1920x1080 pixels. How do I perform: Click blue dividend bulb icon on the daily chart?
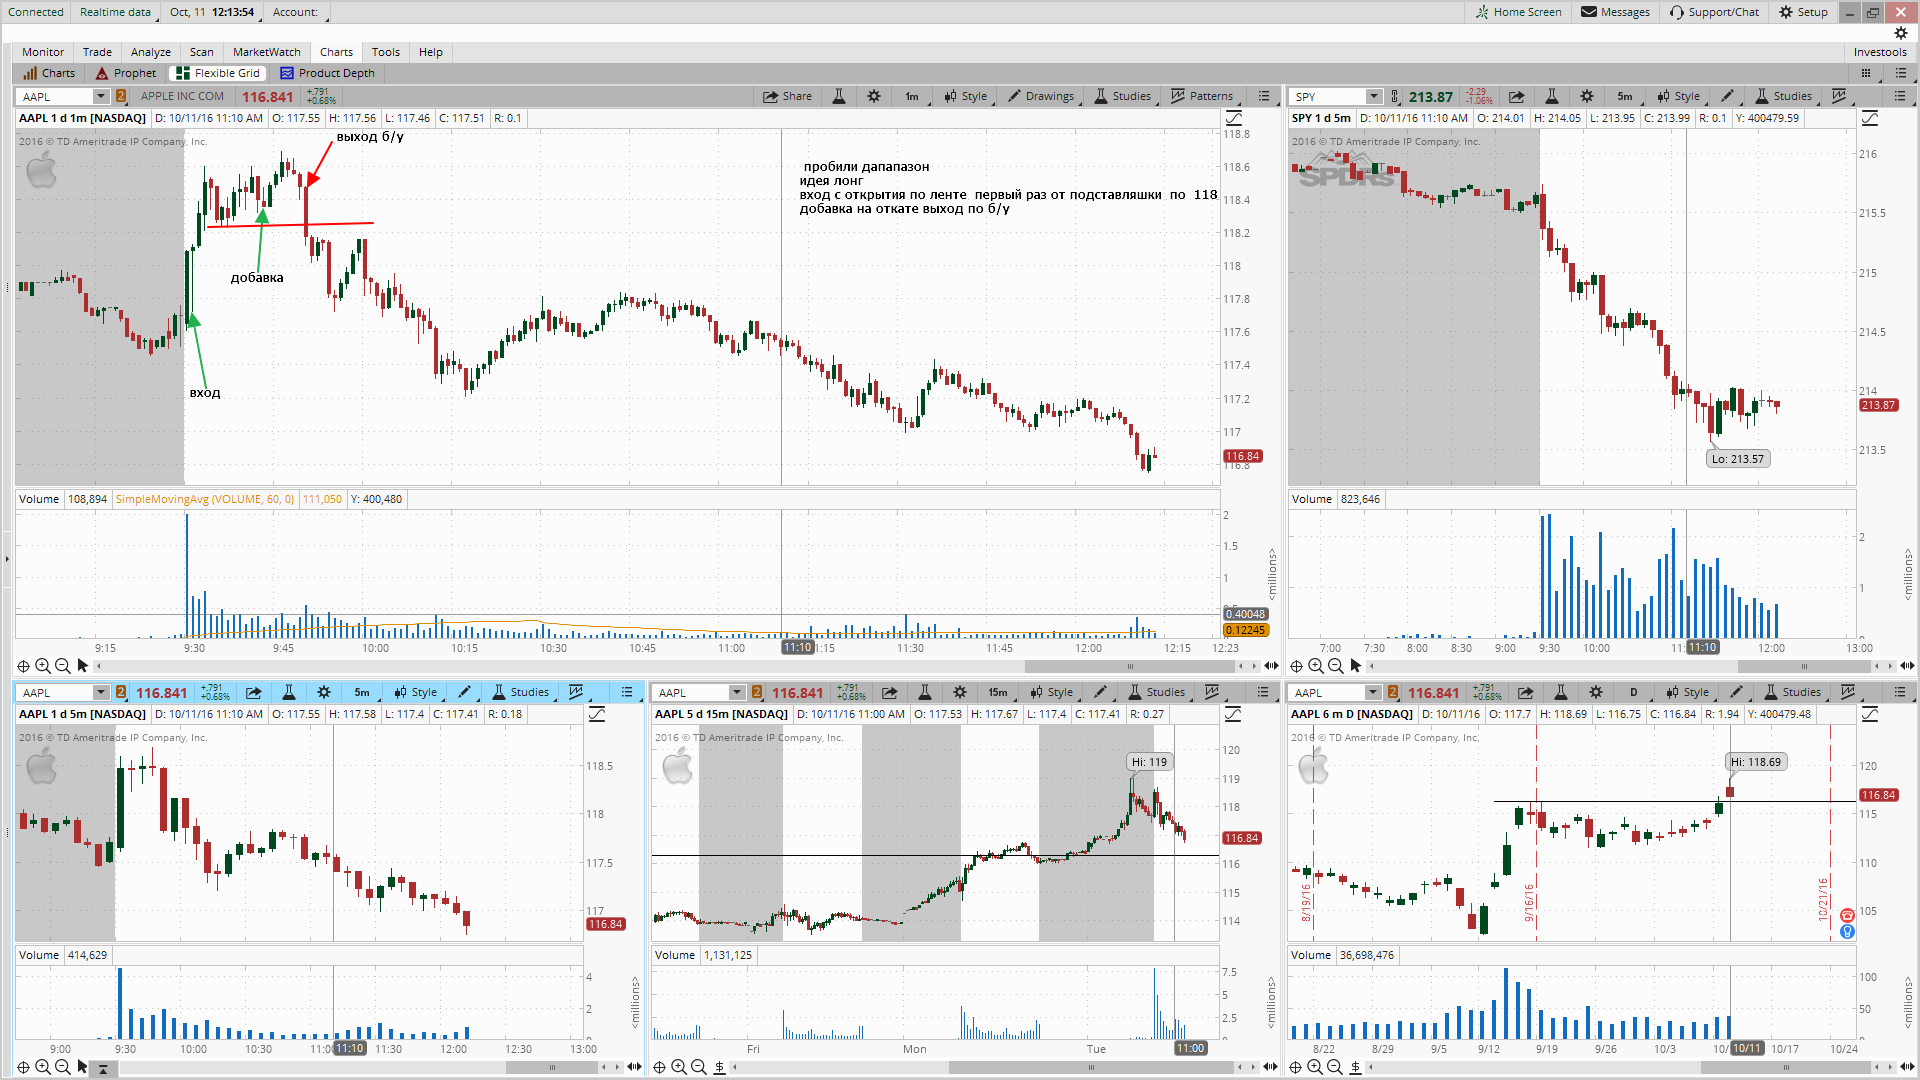pyautogui.click(x=1847, y=932)
